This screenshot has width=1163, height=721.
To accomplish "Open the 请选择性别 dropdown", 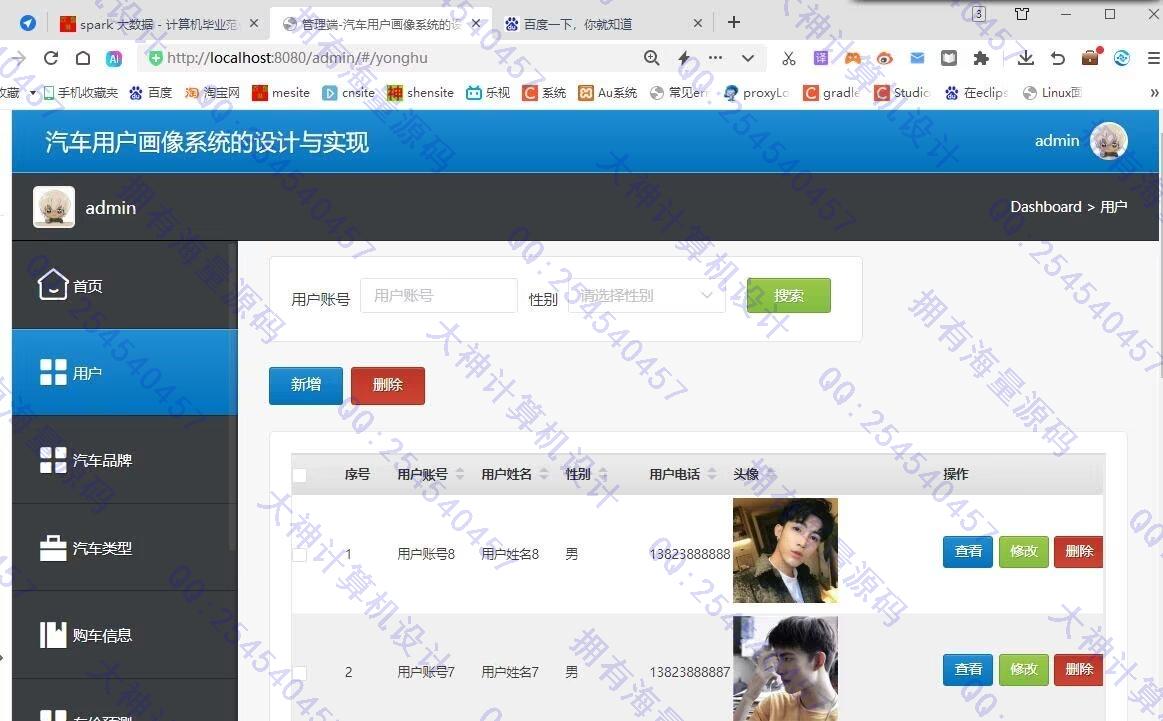I will click(646, 295).
